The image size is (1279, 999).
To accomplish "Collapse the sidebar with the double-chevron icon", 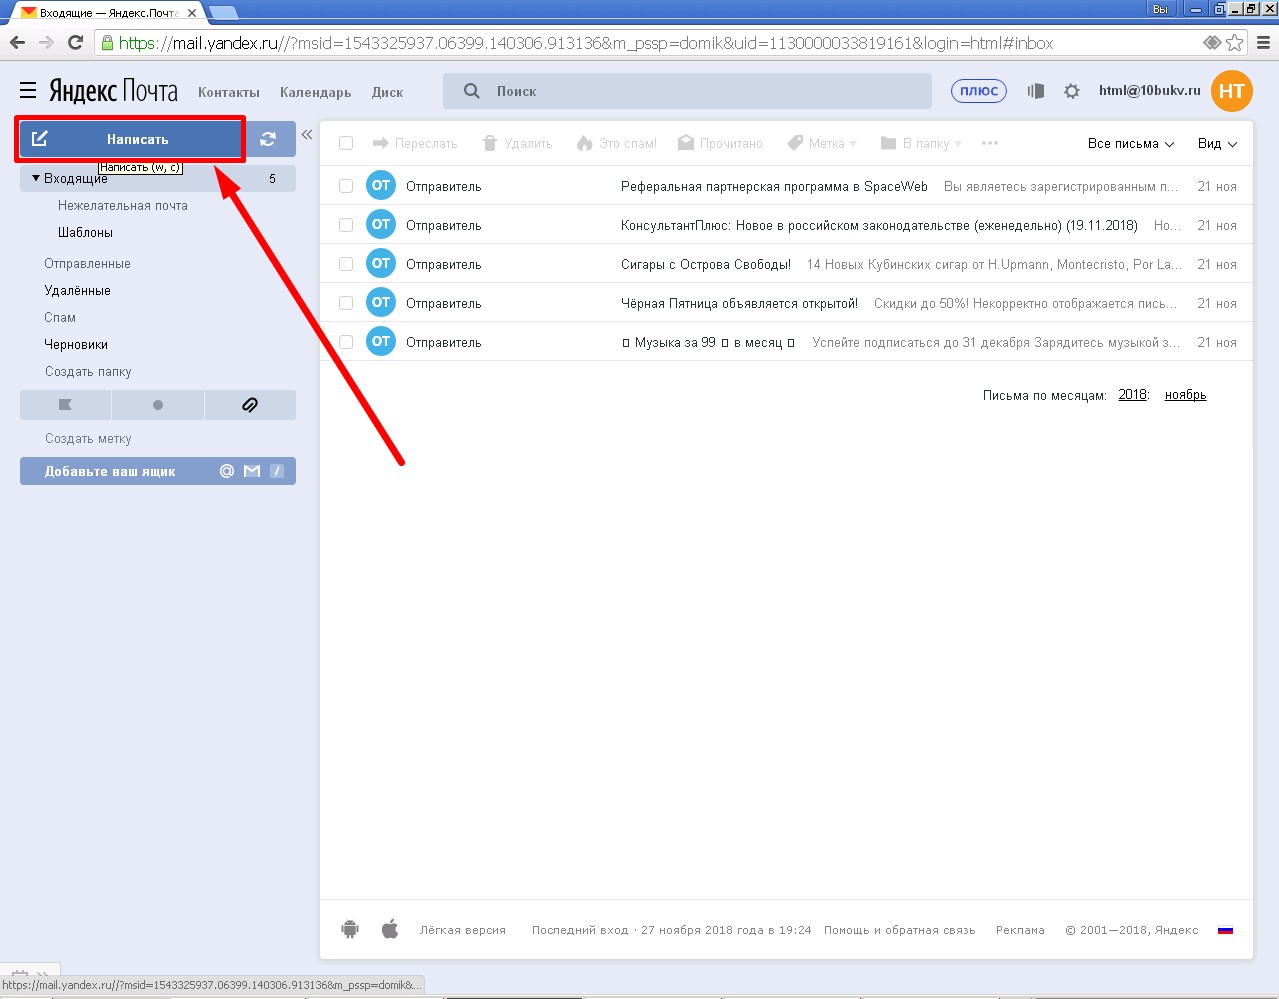I will point(307,134).
